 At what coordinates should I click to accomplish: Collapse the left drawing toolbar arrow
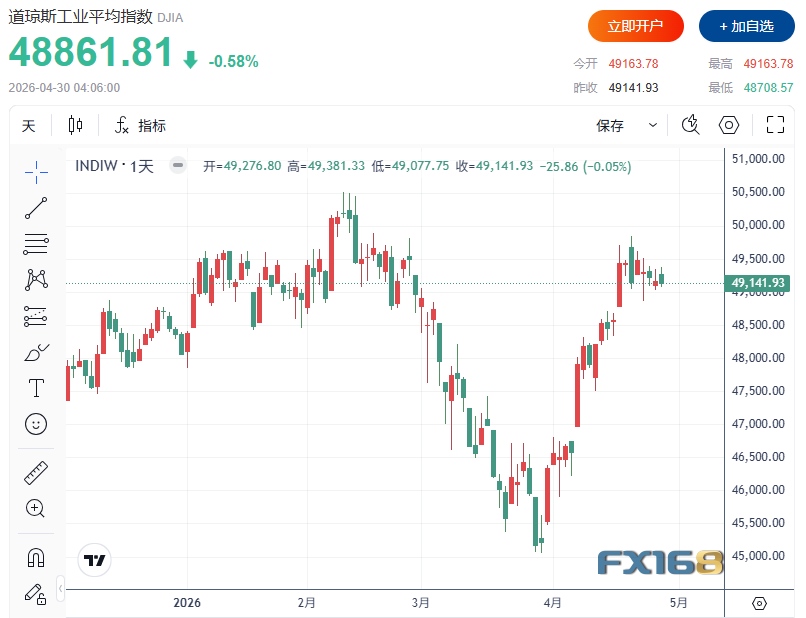coord(61,588)
